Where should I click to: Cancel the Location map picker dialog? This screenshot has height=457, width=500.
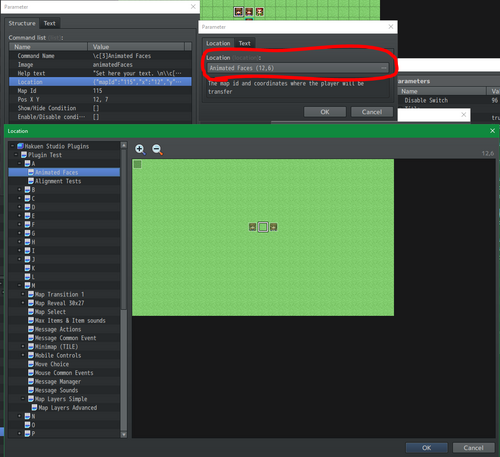[473, 448]
